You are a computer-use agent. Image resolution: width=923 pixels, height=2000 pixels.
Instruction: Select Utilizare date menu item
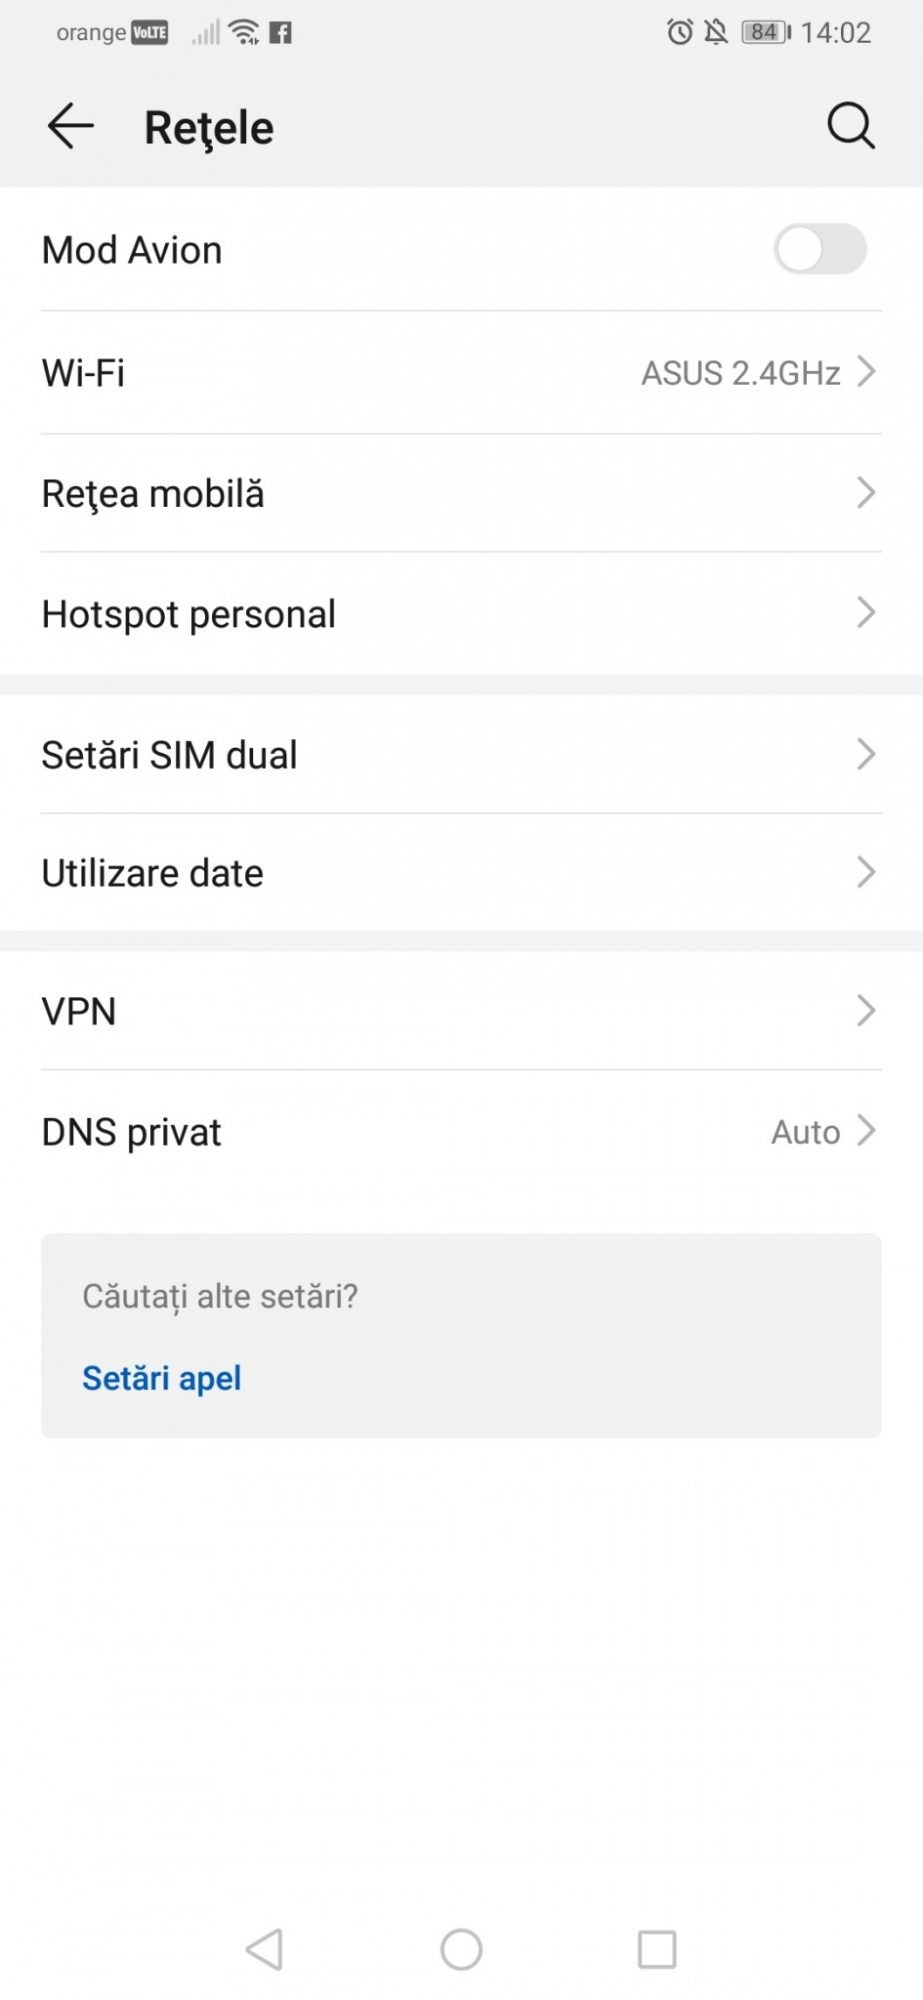pos(152,873)
